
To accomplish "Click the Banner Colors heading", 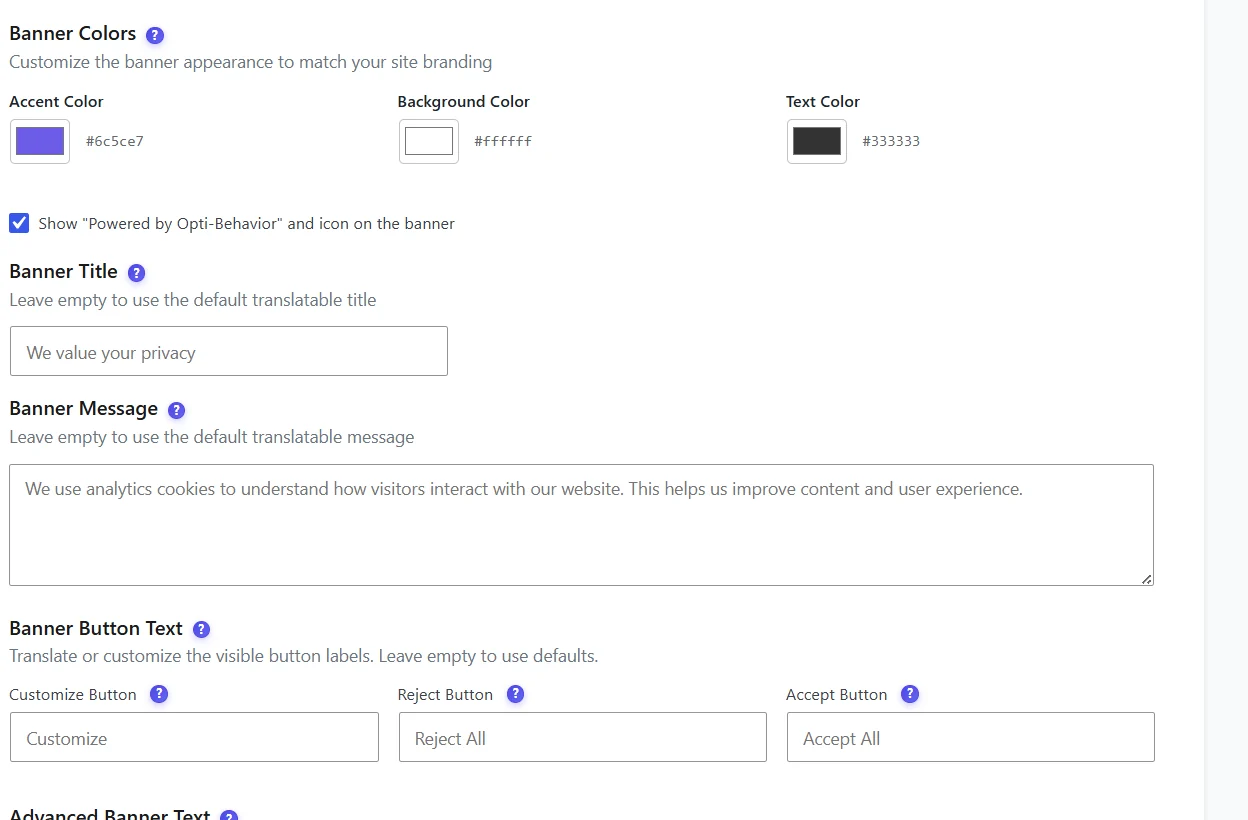I will (x=73, y=34).
